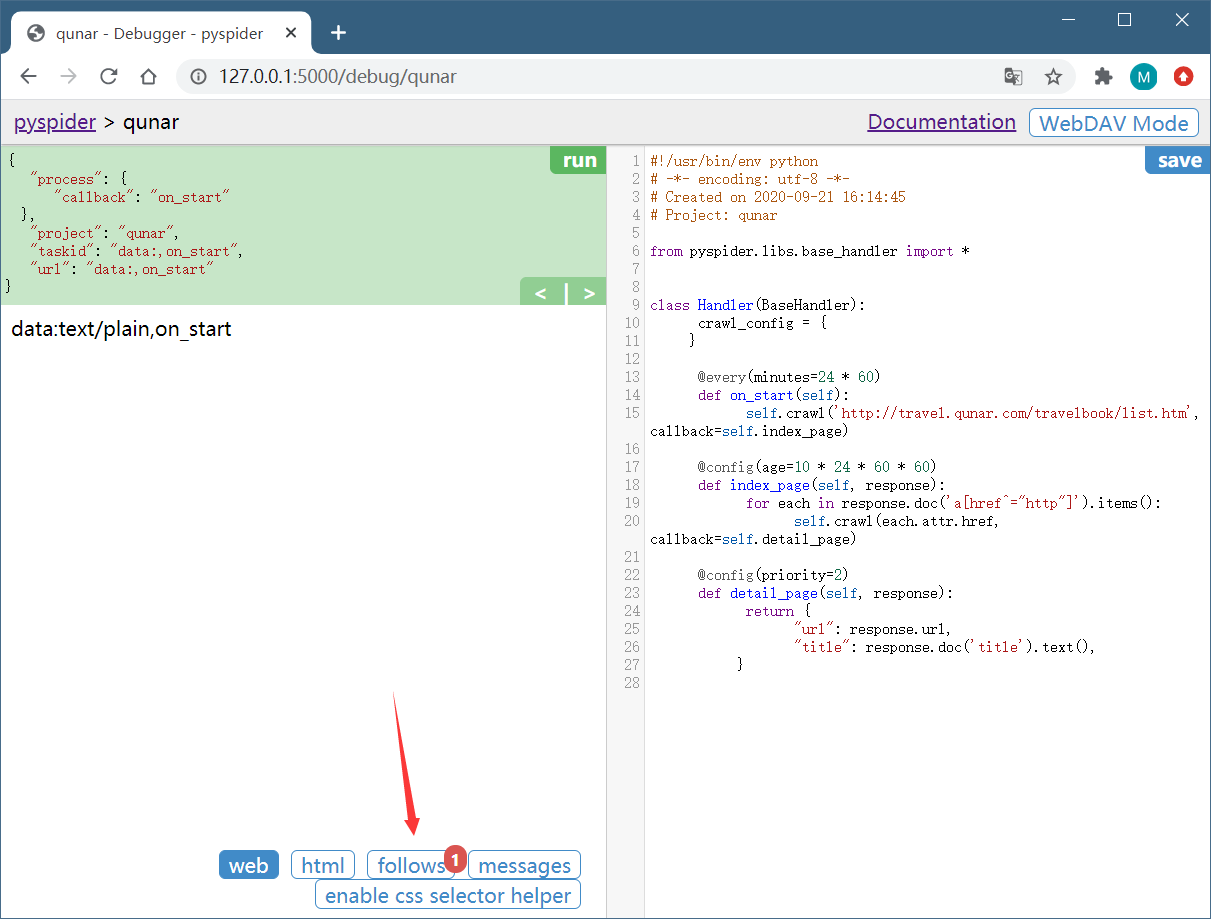This screenshot has width=1211, height=919.
Task: Switch to the html tab
Action: [x=323, y=865]
